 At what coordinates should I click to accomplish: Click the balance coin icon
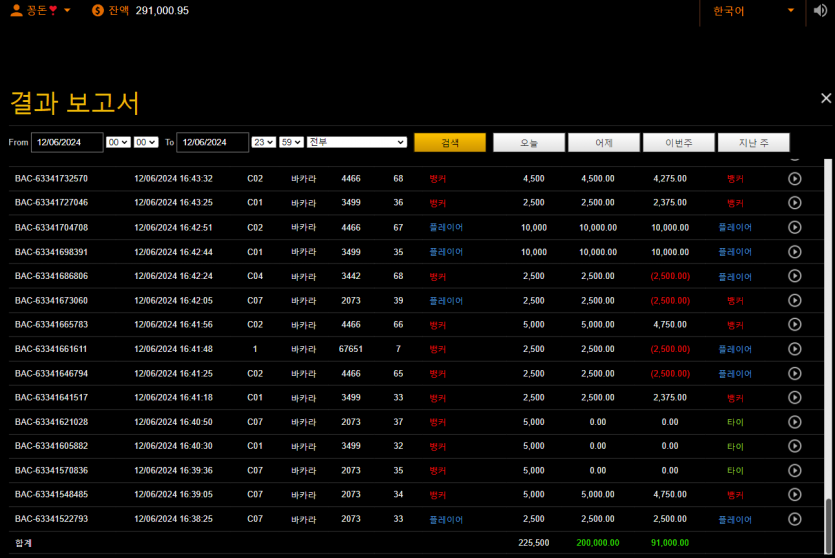[x=97, y=10]
